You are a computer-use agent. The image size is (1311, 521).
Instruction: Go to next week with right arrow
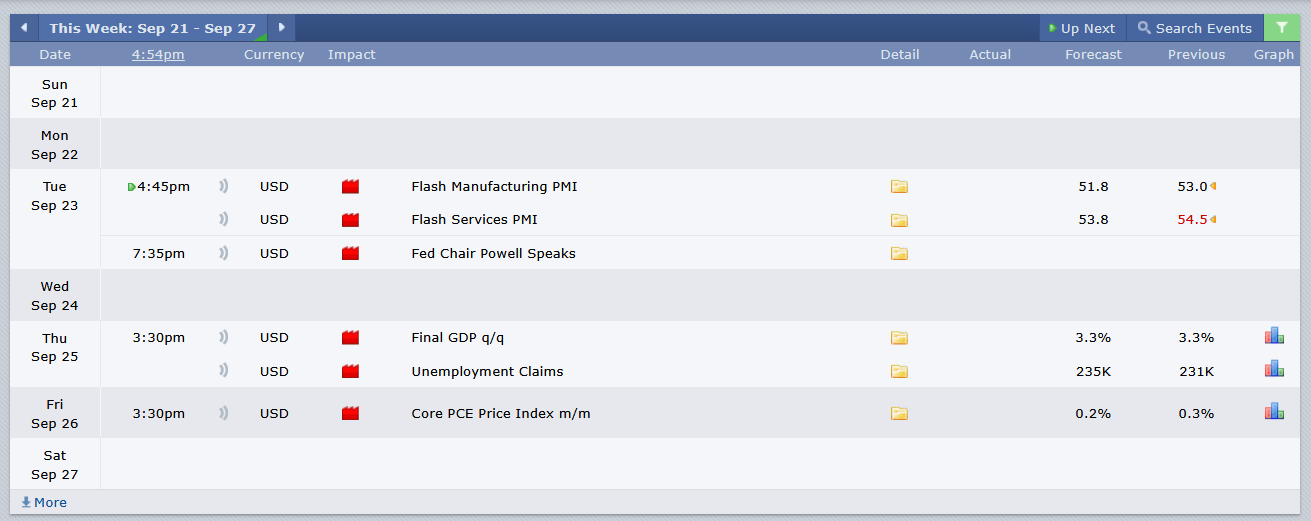click(x=281, y=28)
